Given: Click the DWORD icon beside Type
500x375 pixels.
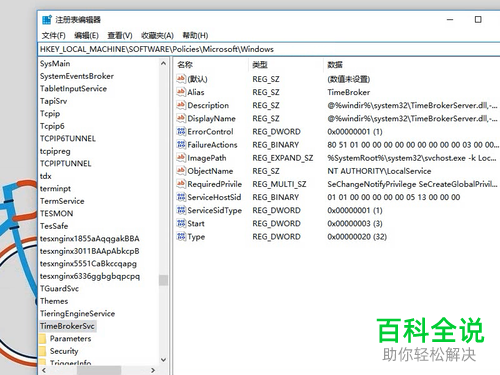Looking at the screenshot, I should click(181, 236).
